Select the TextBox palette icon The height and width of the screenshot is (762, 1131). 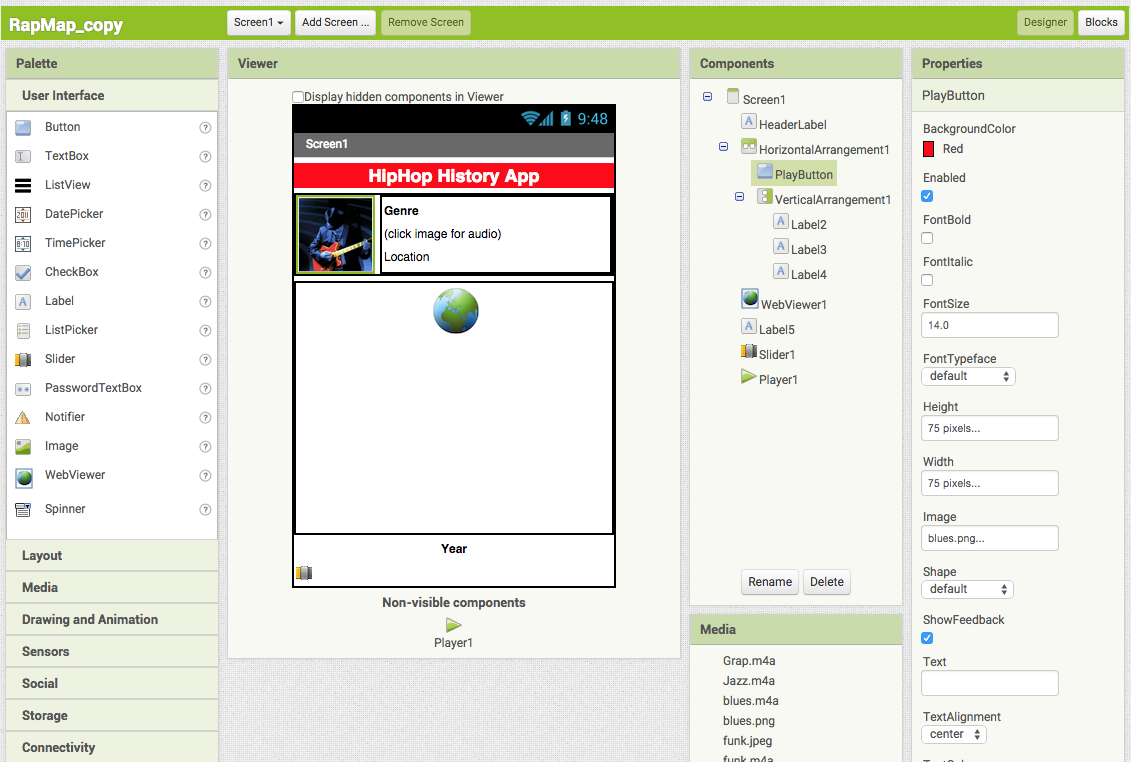23,157
